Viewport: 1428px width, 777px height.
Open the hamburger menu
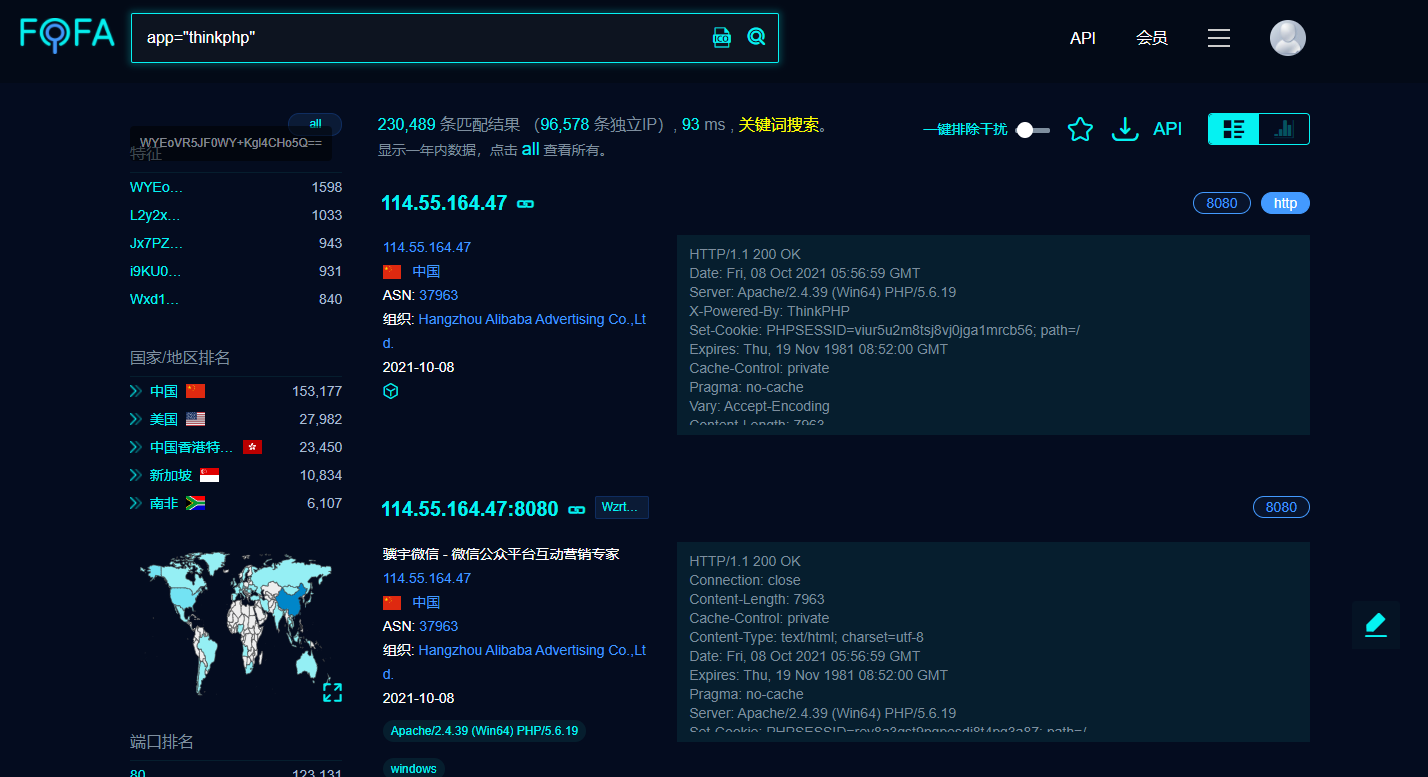coord(1218,38)
